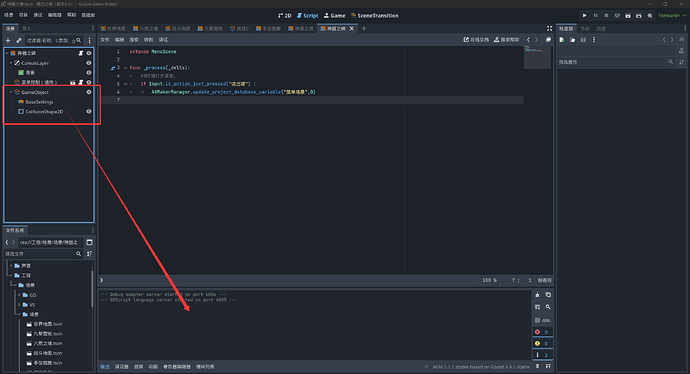Toggle visibility of 背景 node
The image size is (690, 374).
(x=88, y=73)
